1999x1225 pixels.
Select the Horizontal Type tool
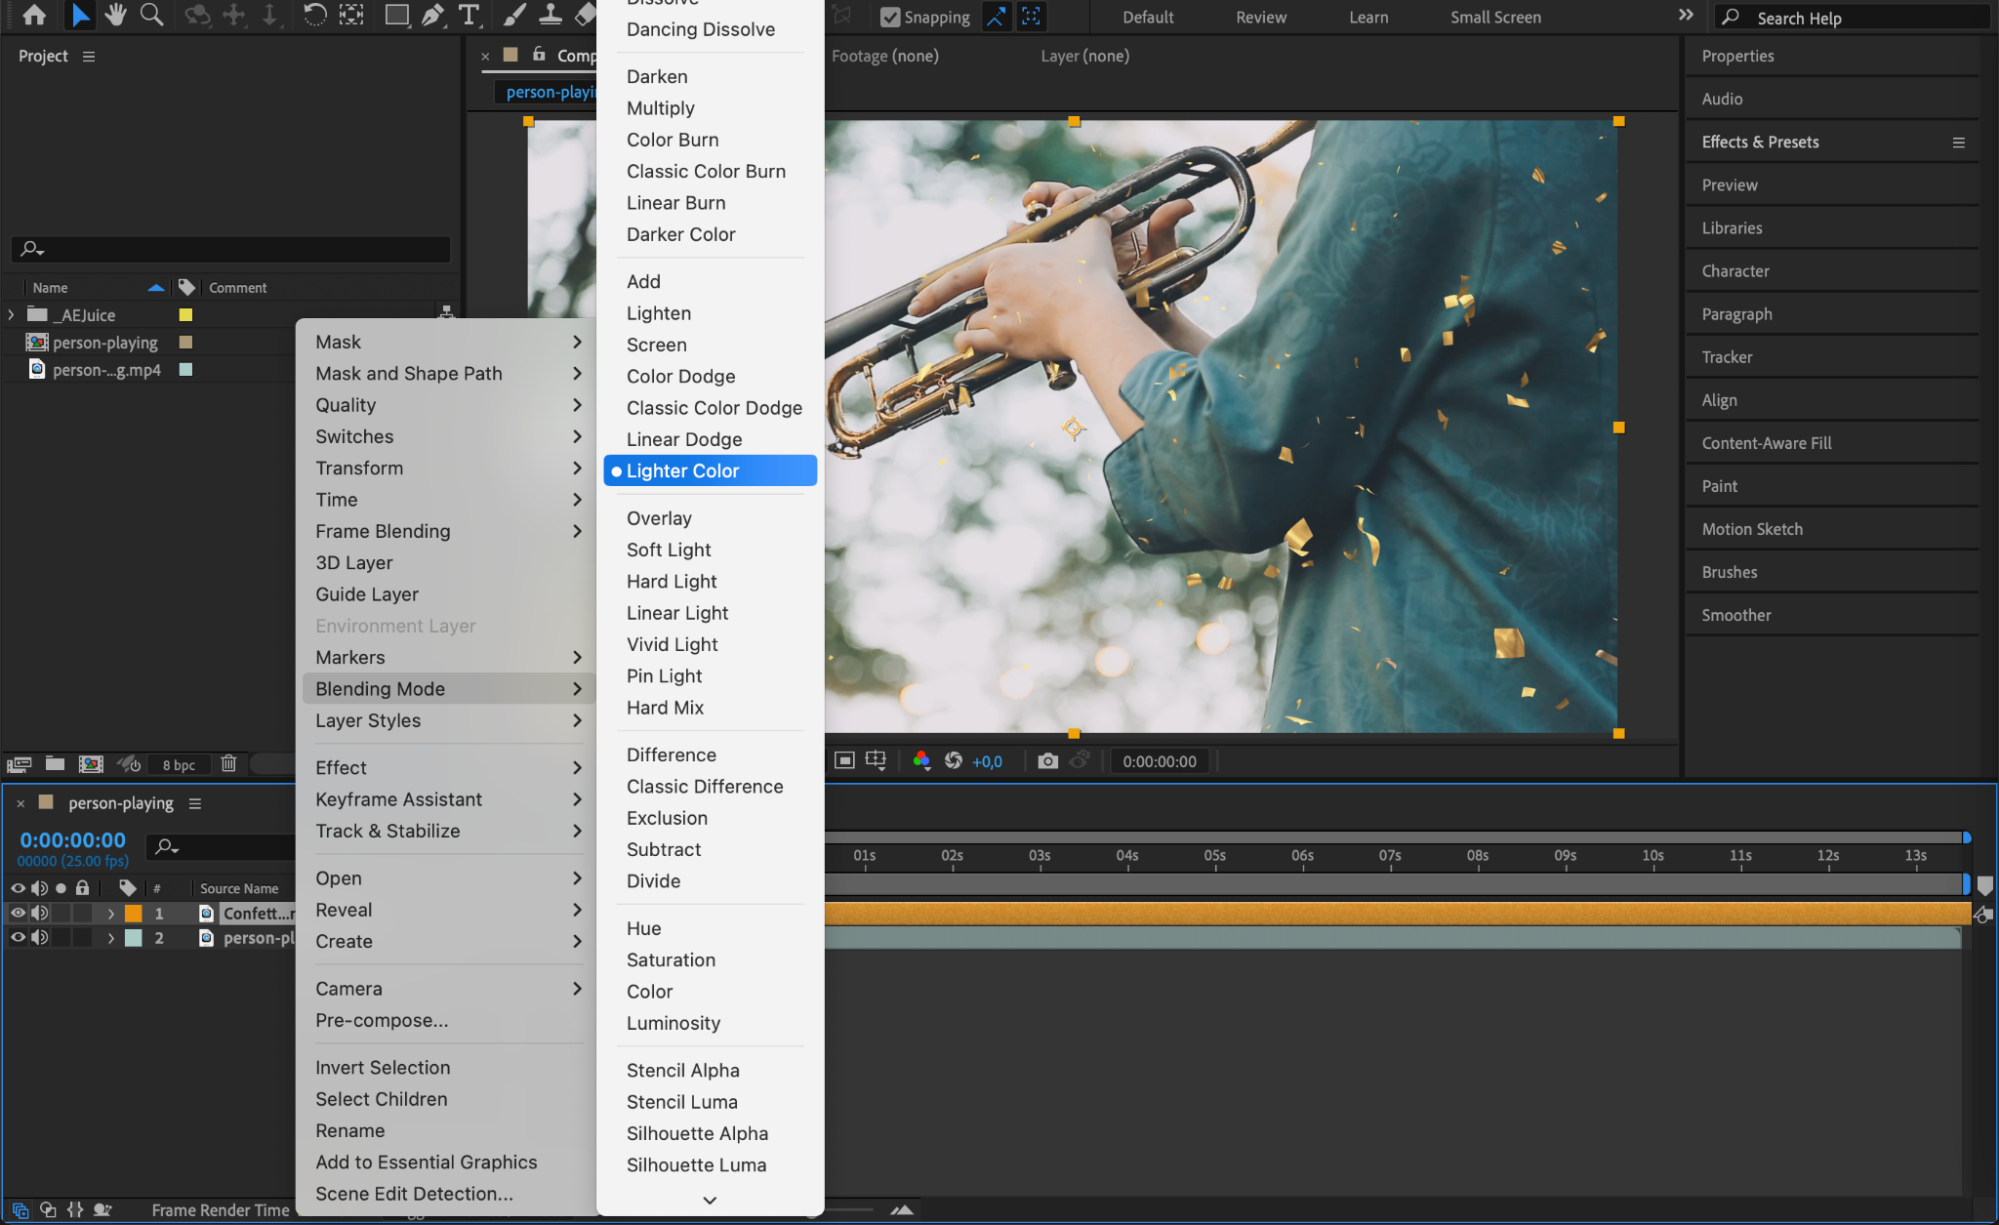[468, 15]
